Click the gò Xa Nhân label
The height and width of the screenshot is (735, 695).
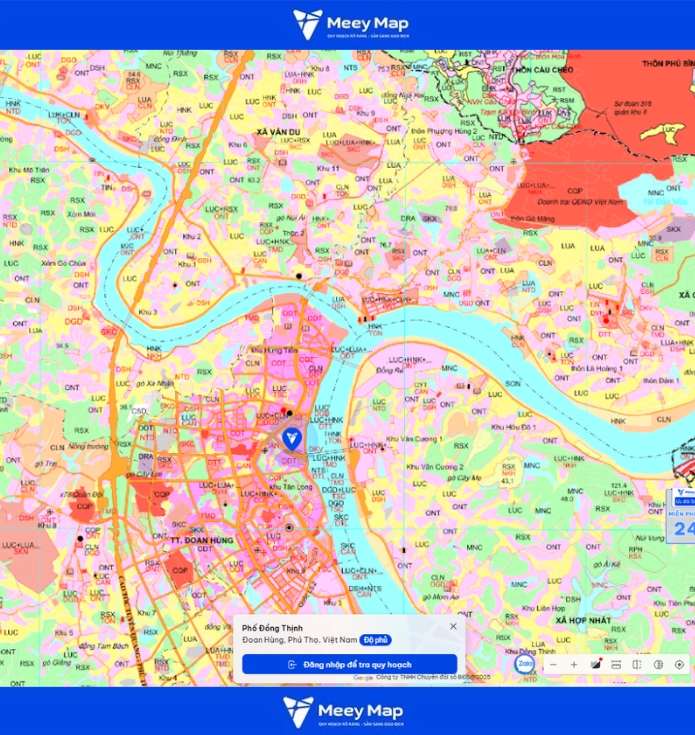(x=155, y=383)
